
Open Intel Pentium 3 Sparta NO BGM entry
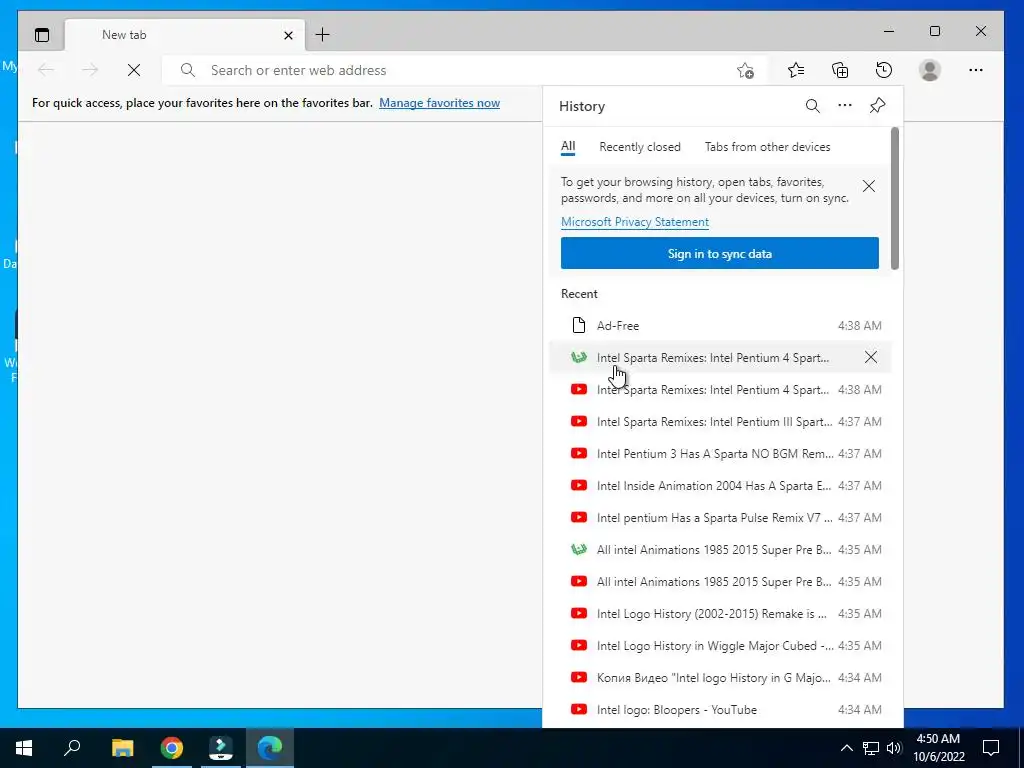(720, 453)
